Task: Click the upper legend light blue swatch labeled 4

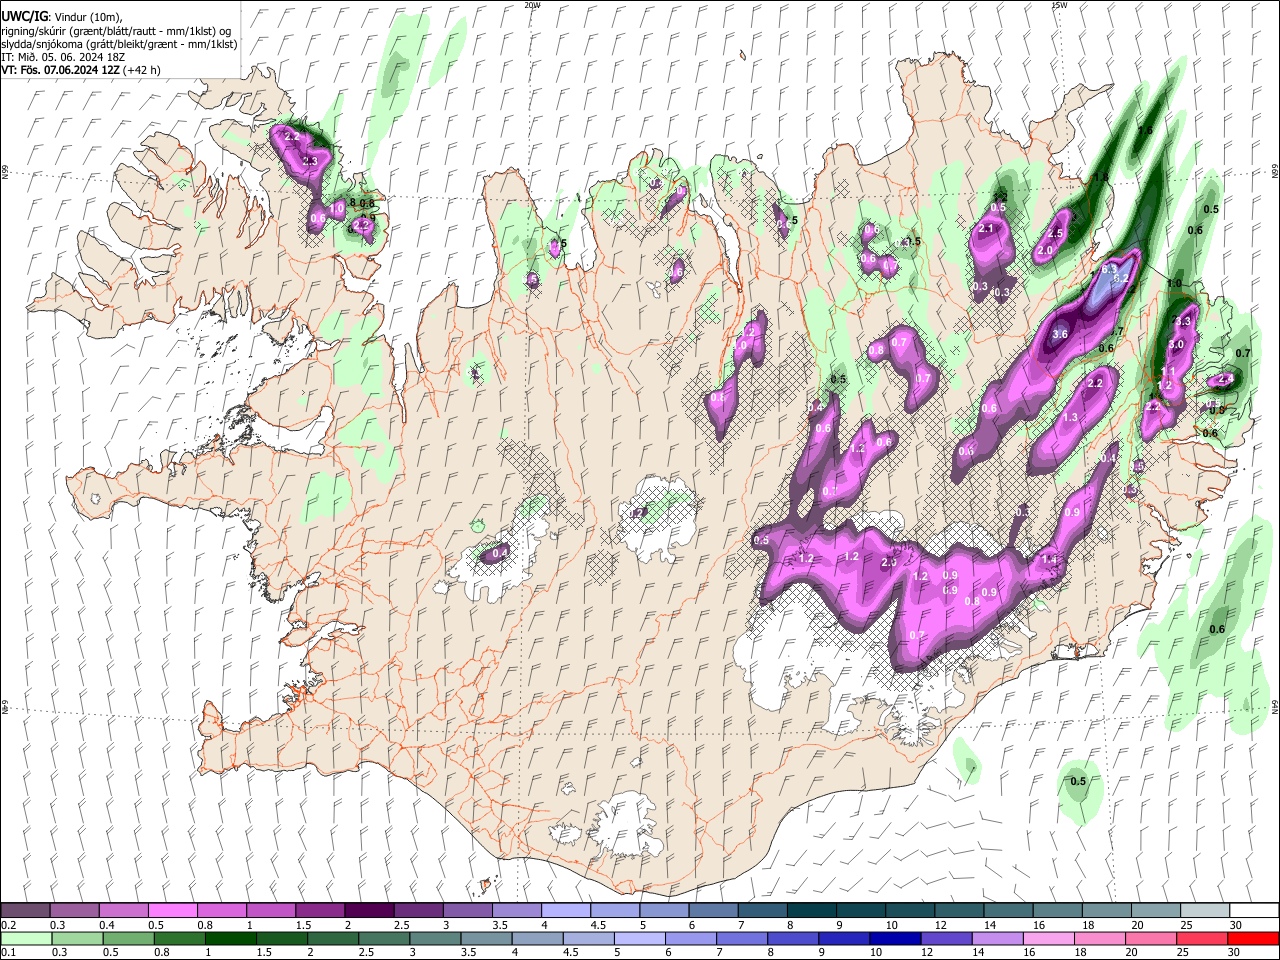Action: pyautogui.click(x=566, y=910)
